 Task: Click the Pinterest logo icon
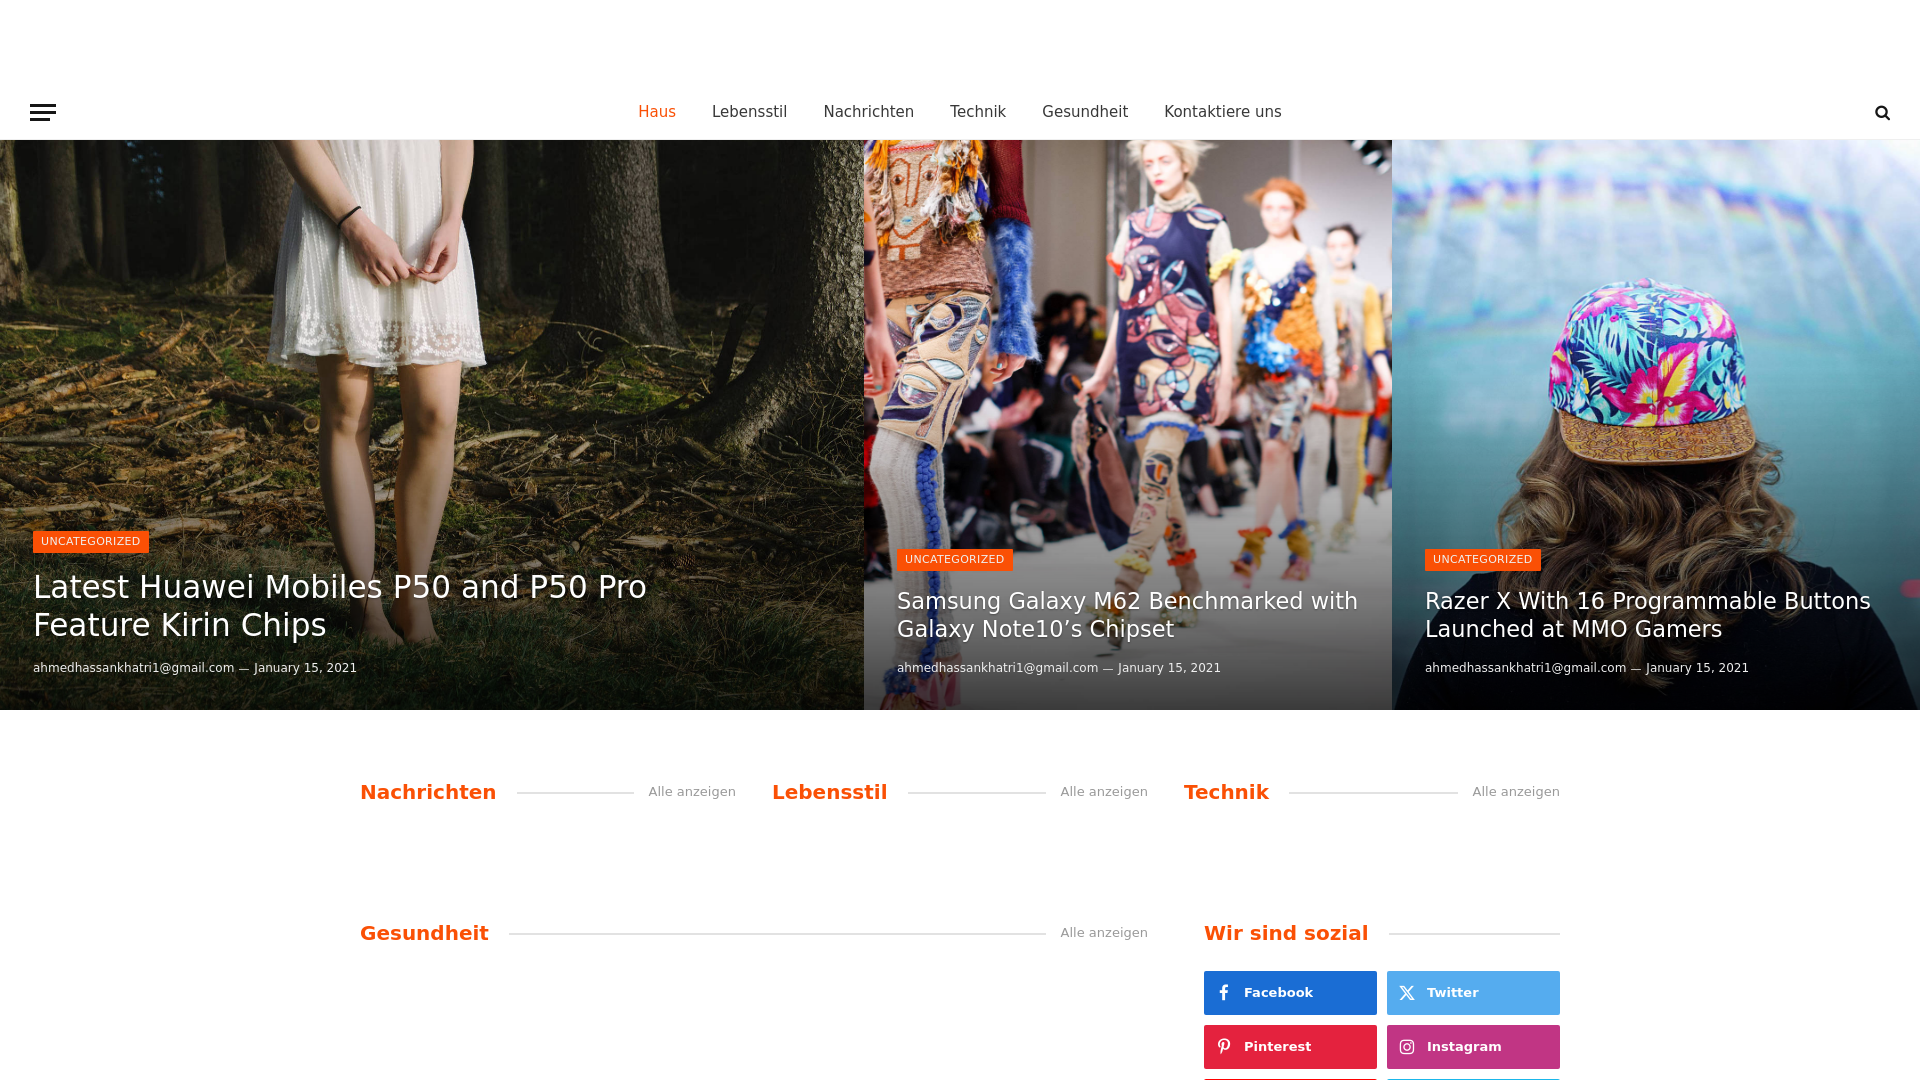(x=1224, y=1047)
